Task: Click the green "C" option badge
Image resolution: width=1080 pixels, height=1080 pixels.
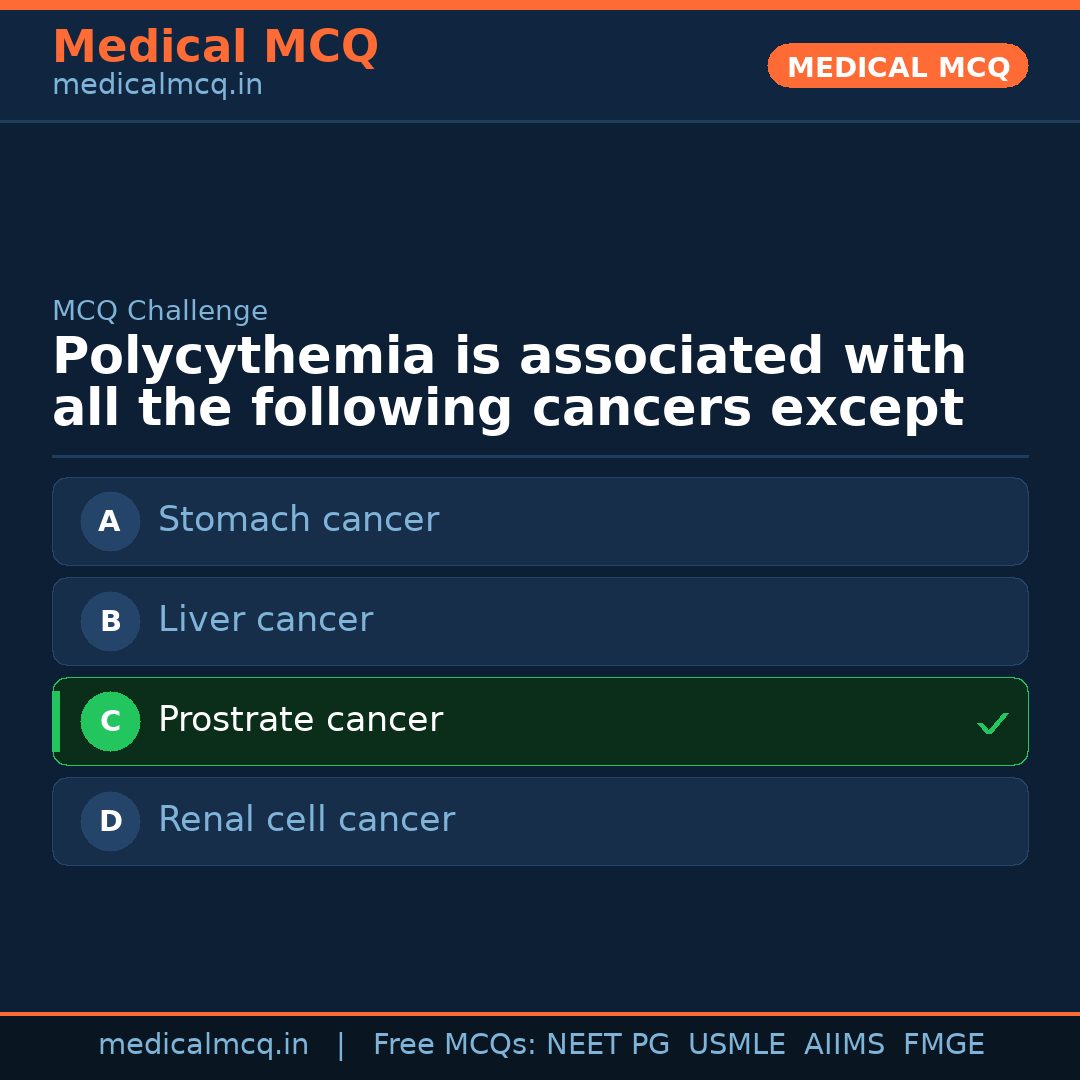Action: [110, 721]
